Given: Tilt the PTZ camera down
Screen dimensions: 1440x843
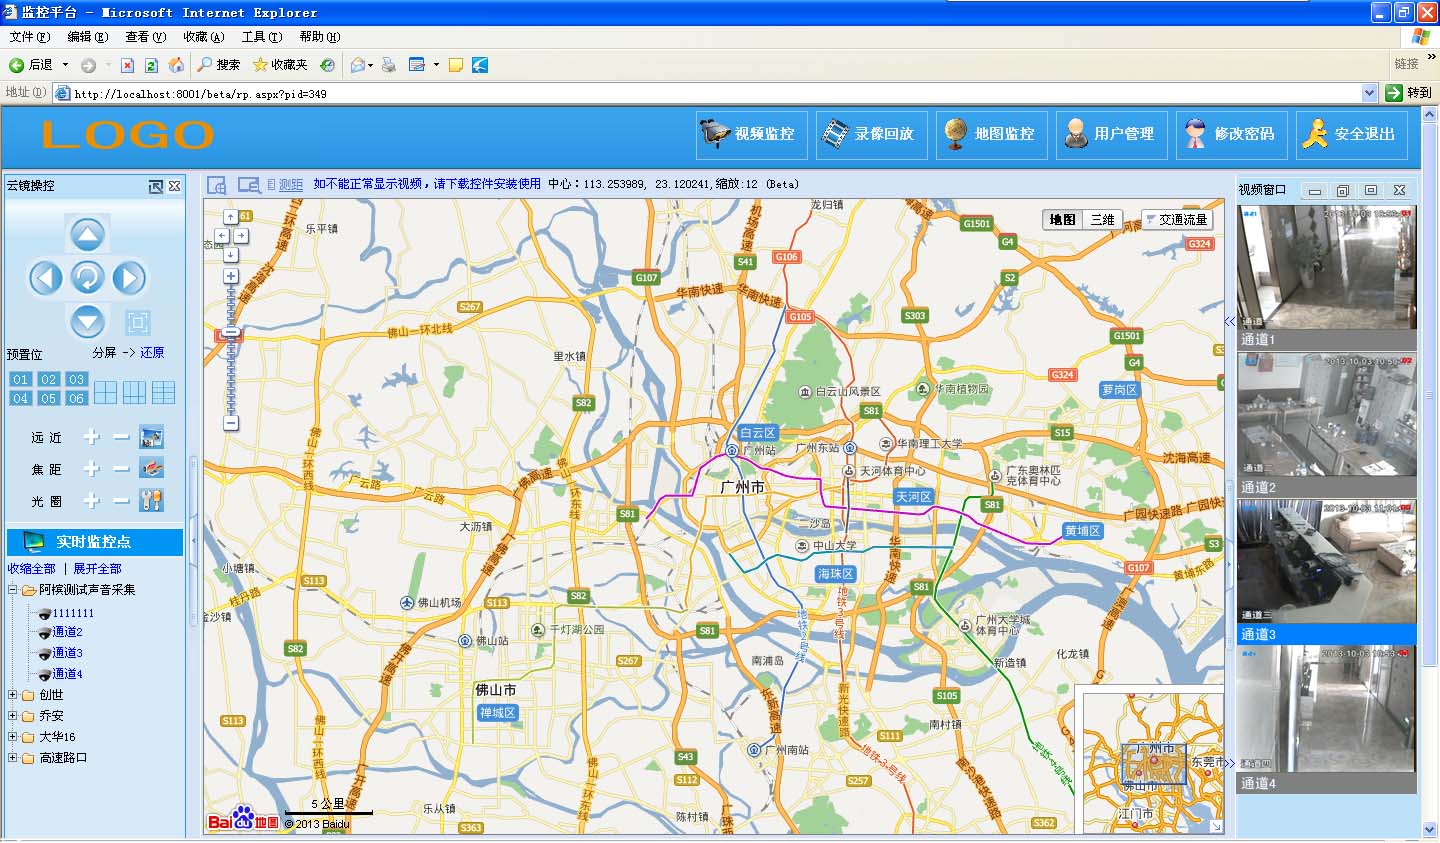Looking at the screenshot, I should [x=87, y=321].
